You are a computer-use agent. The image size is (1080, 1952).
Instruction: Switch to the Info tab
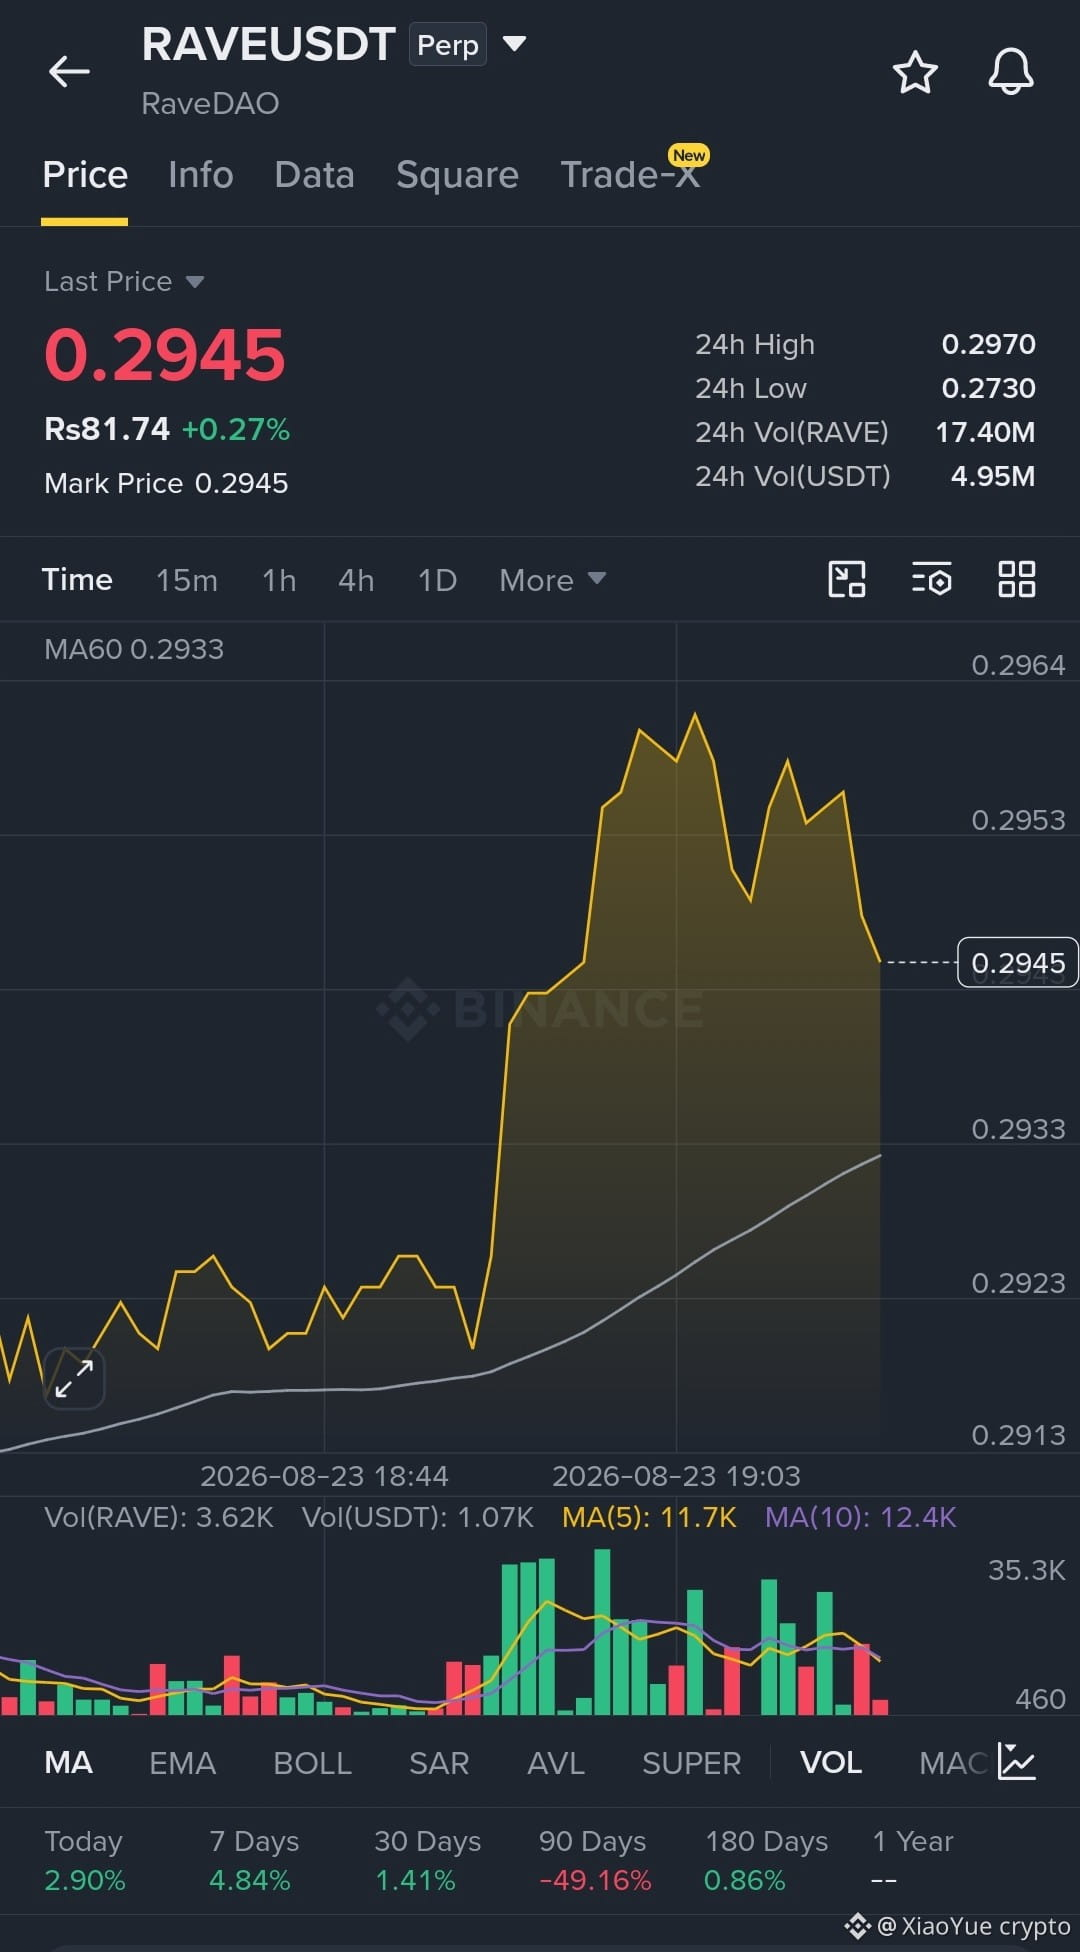pos(201,175)
